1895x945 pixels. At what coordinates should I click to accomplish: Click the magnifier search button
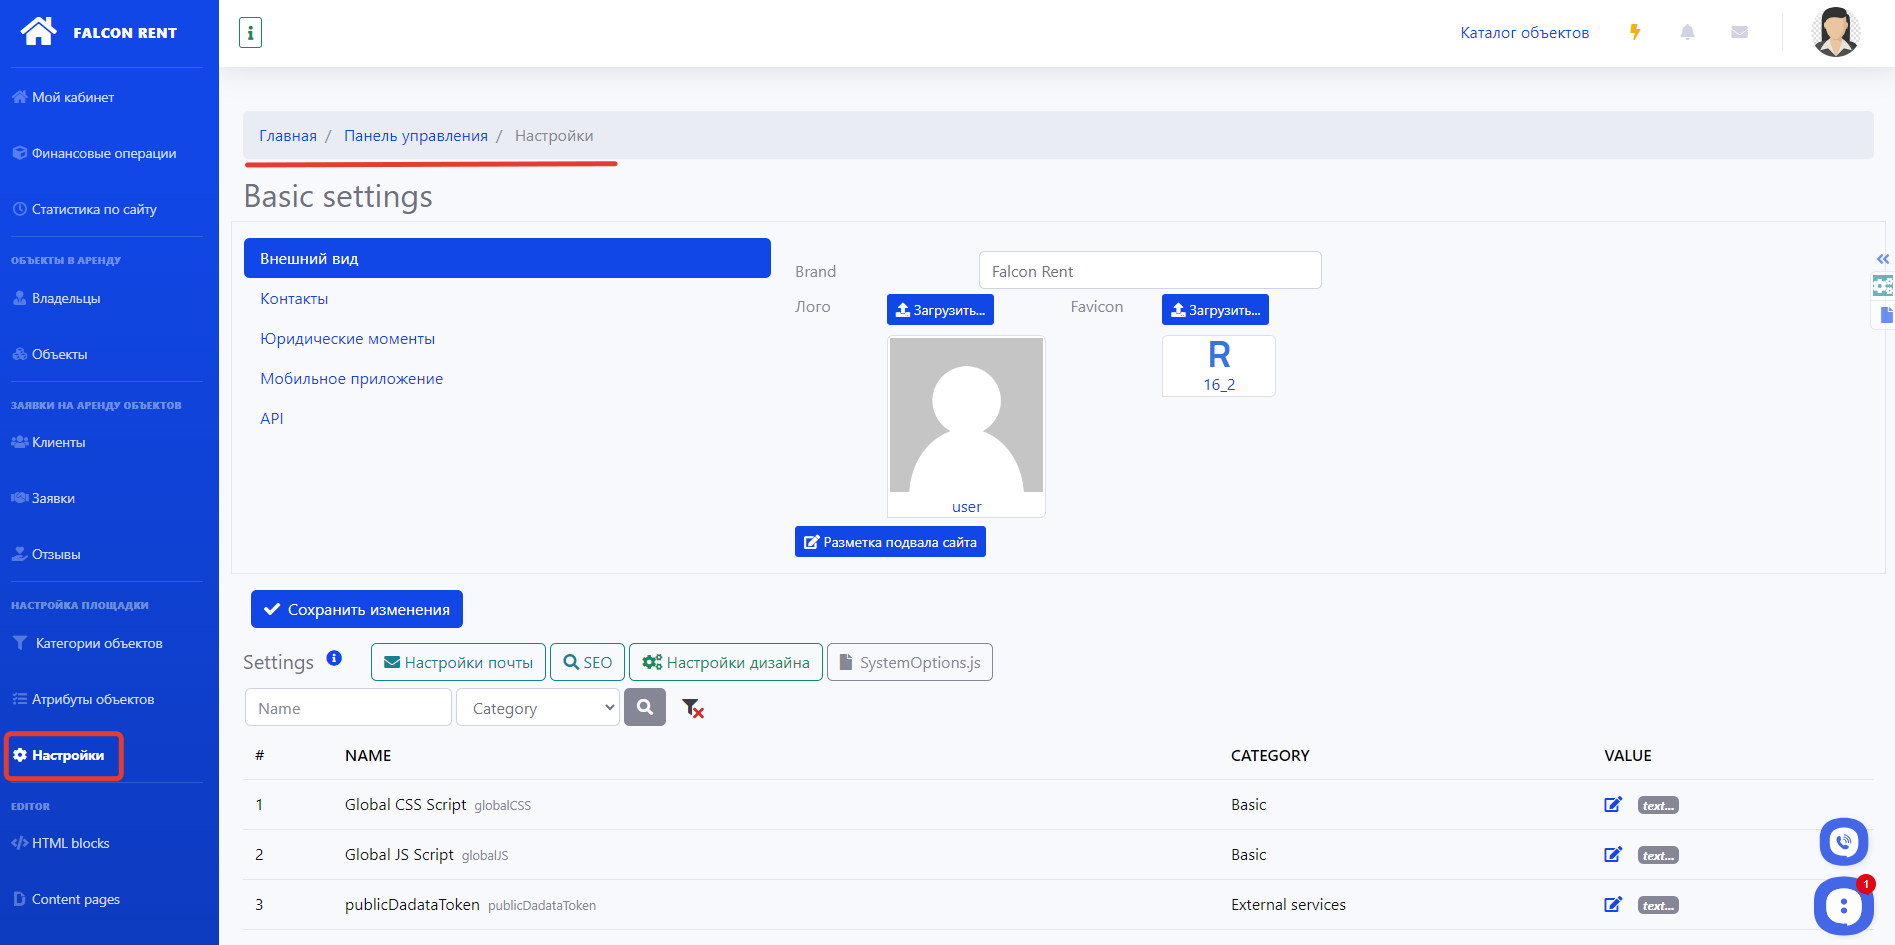pos(645,708)
